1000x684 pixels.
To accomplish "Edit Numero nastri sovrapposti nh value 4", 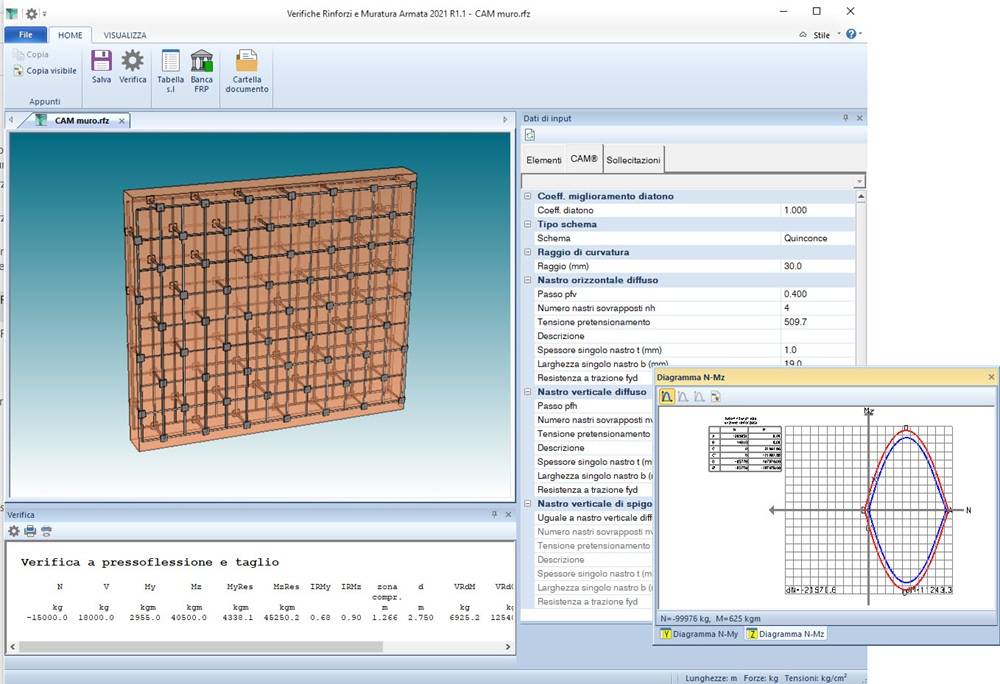I will point(818,308).
